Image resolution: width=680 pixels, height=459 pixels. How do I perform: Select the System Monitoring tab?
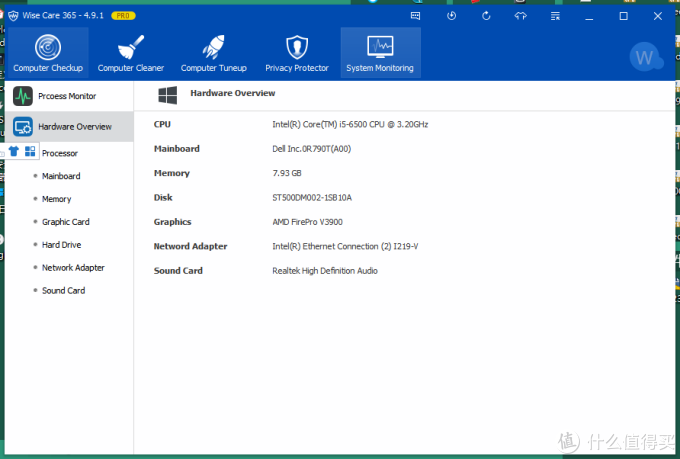click(380, 52)
